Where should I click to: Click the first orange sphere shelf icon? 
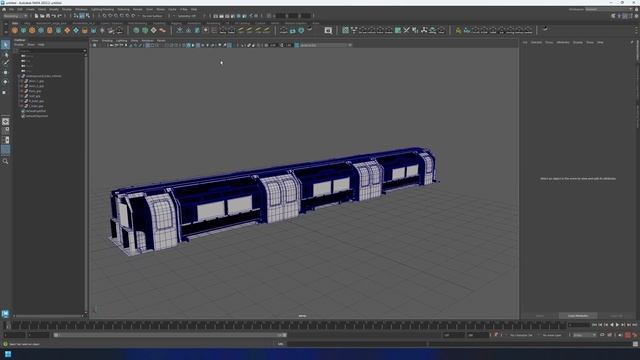click(15, 30)
